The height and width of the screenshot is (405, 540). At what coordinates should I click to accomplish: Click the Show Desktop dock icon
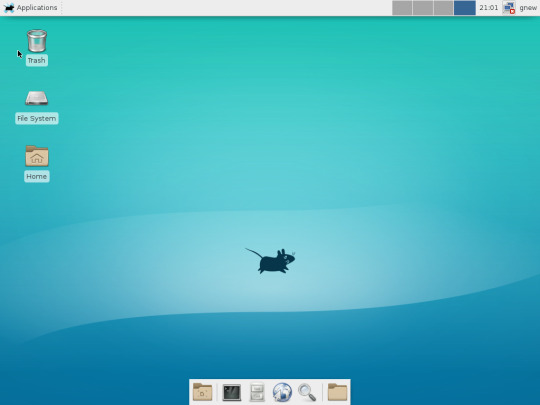coord(202,392)
